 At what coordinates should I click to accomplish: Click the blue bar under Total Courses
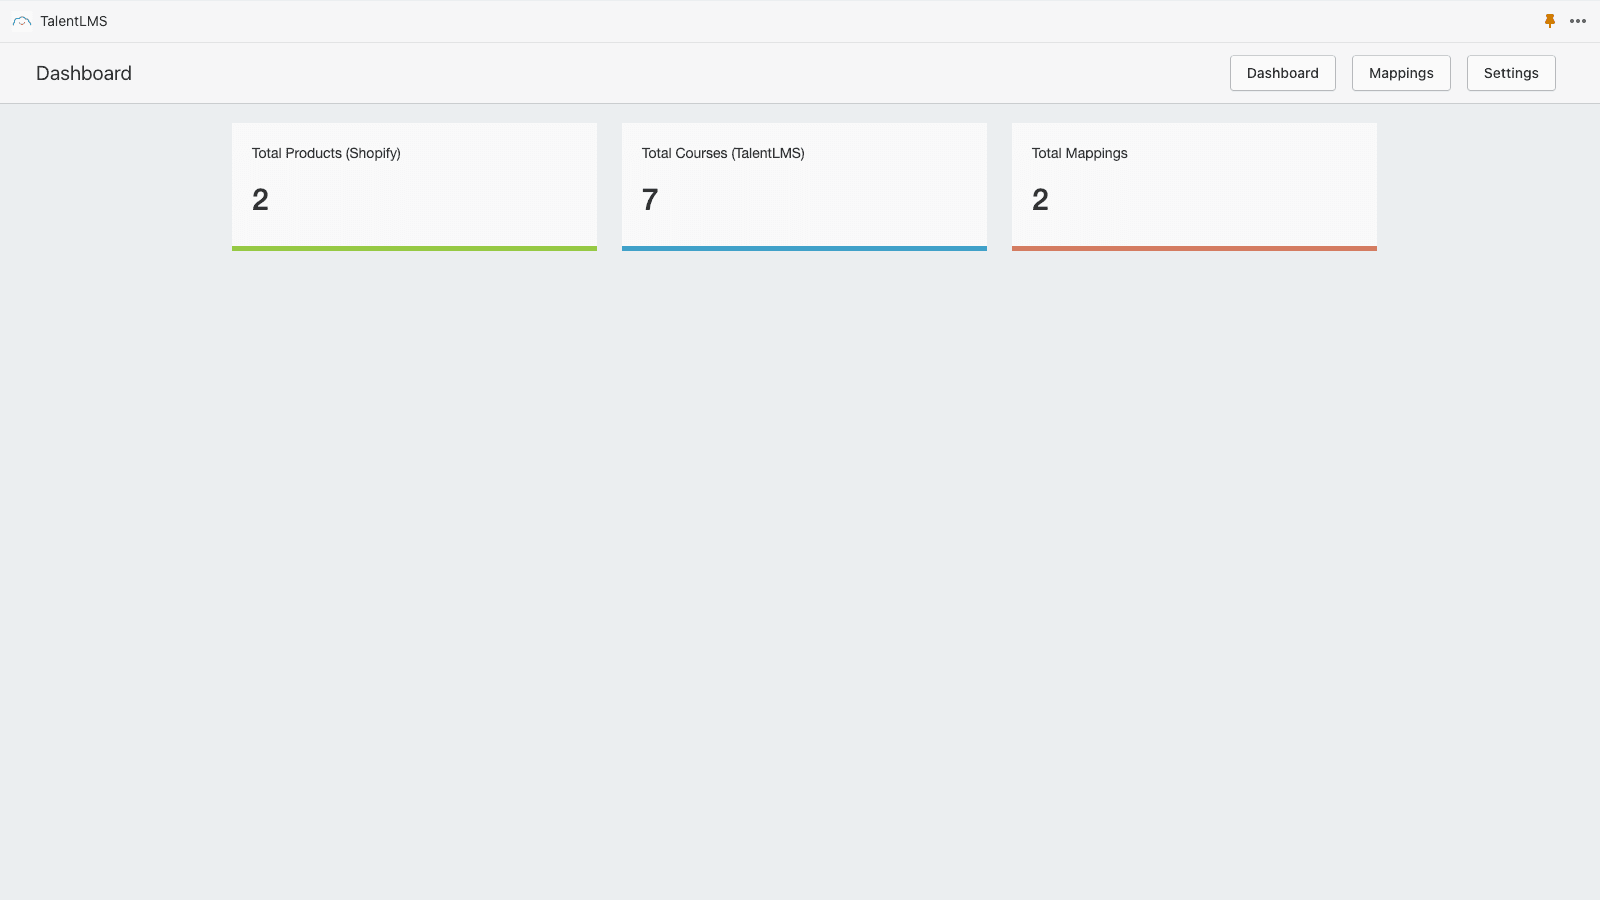coord(804,248)
